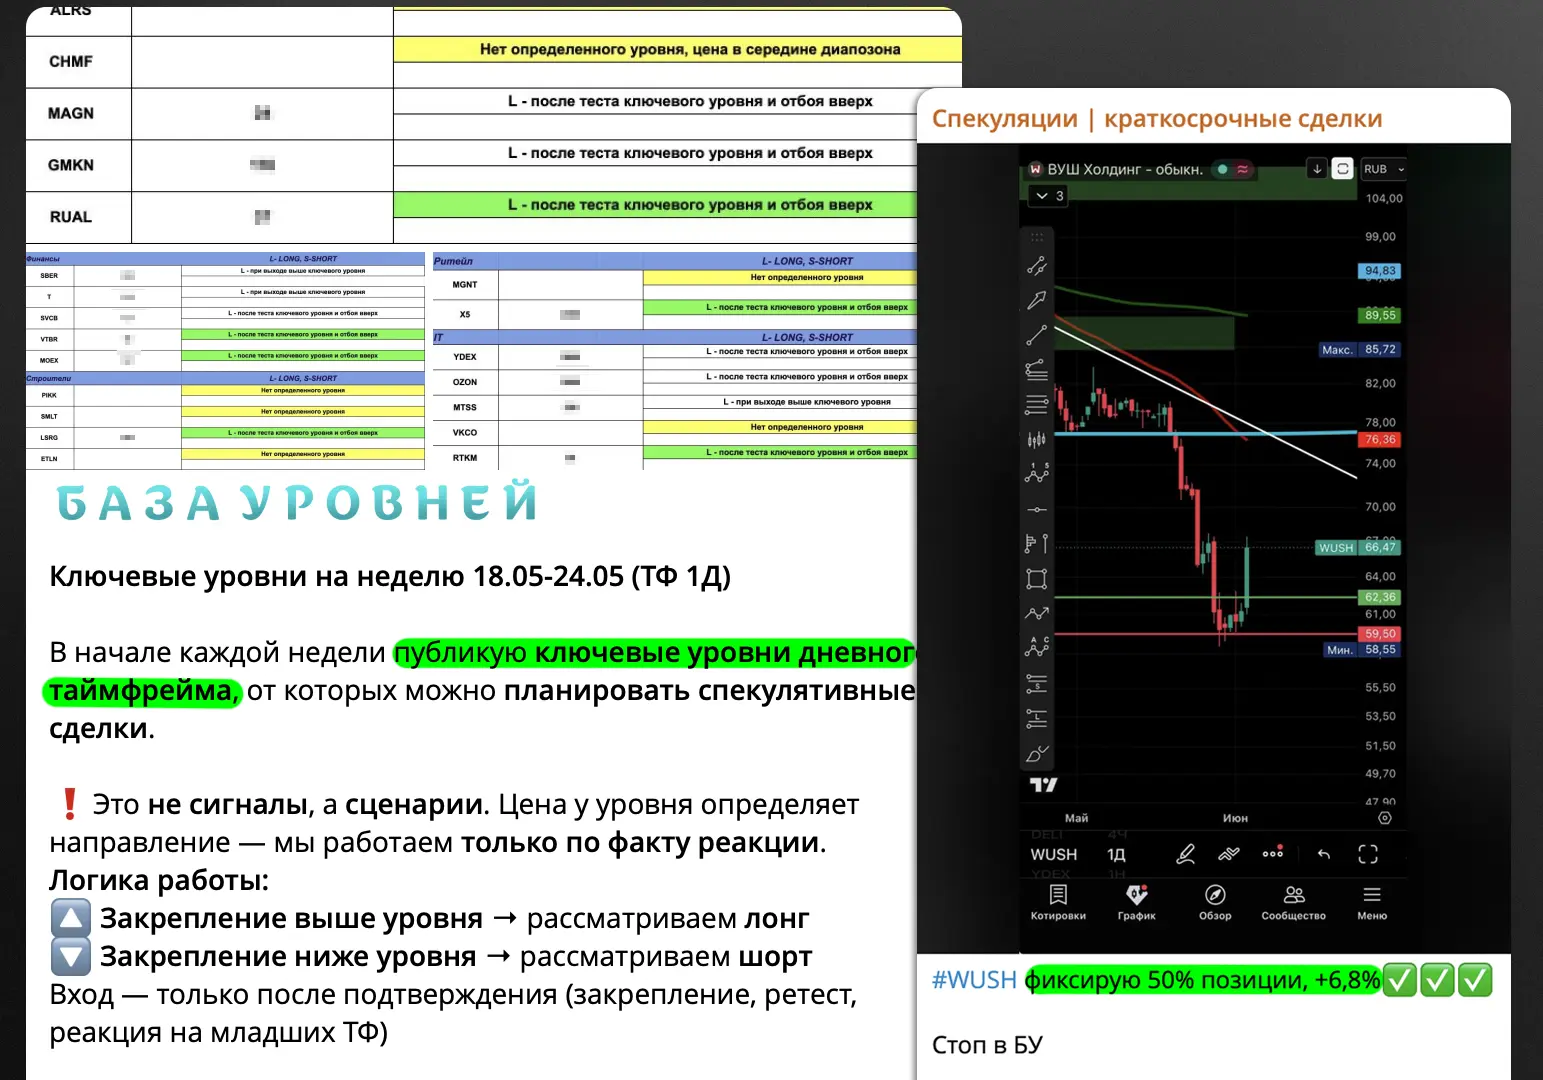
Task: Click the YDEX row in IT table
Action: [675, 357]
